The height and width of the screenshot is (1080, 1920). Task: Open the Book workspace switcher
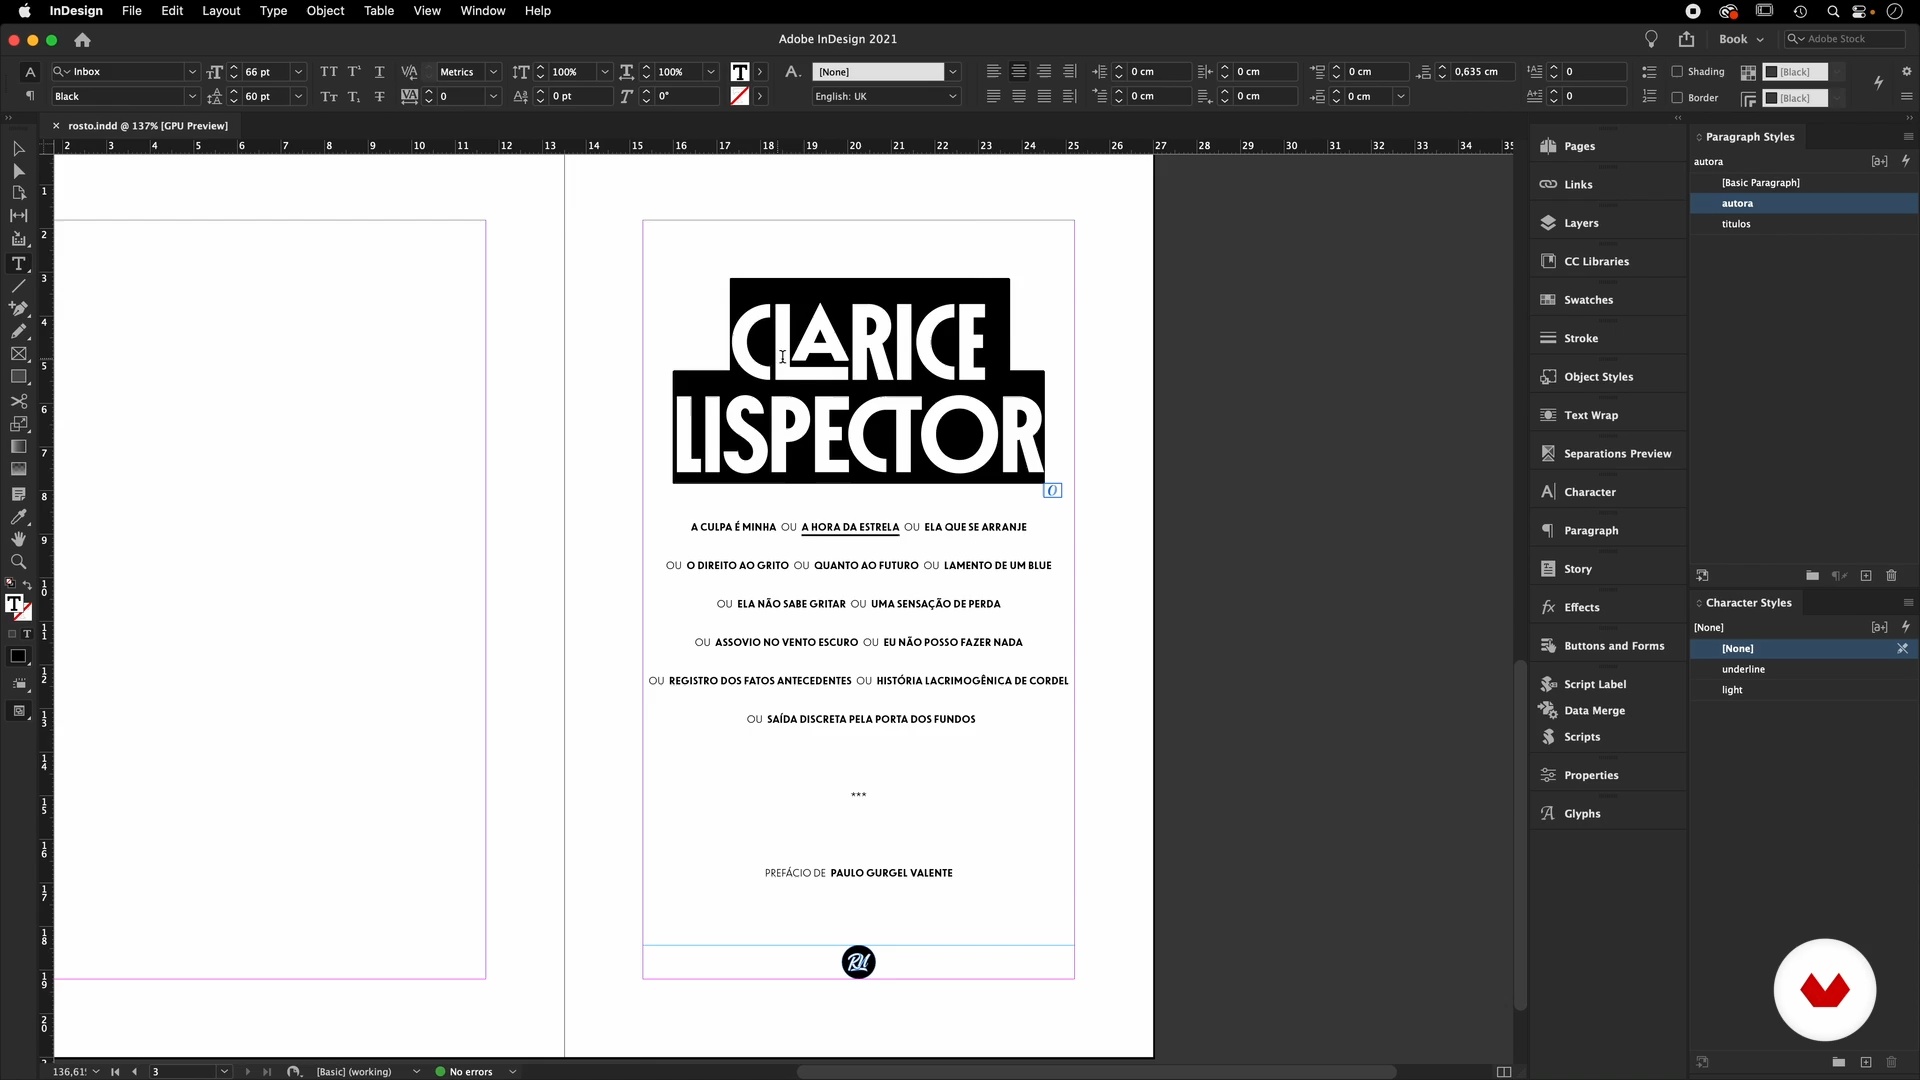click(x=1741, y=39)
